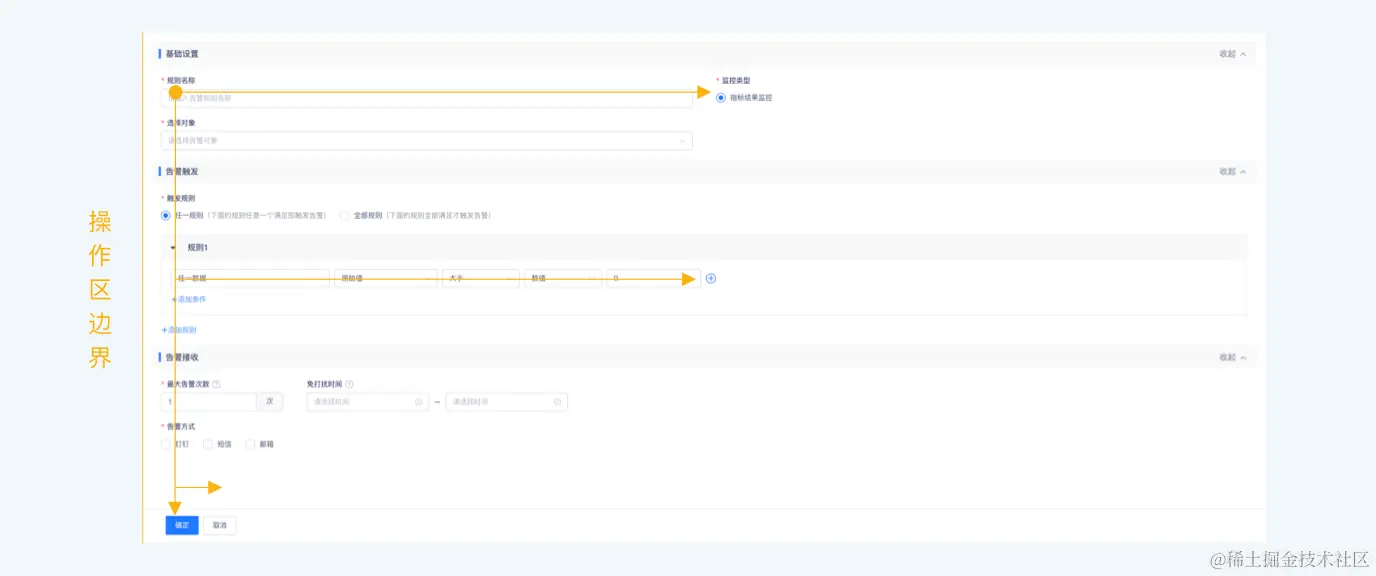Click the 告警方式 field label
Image resolution: width=1376 pixels, height=576 pixels.
181,427
